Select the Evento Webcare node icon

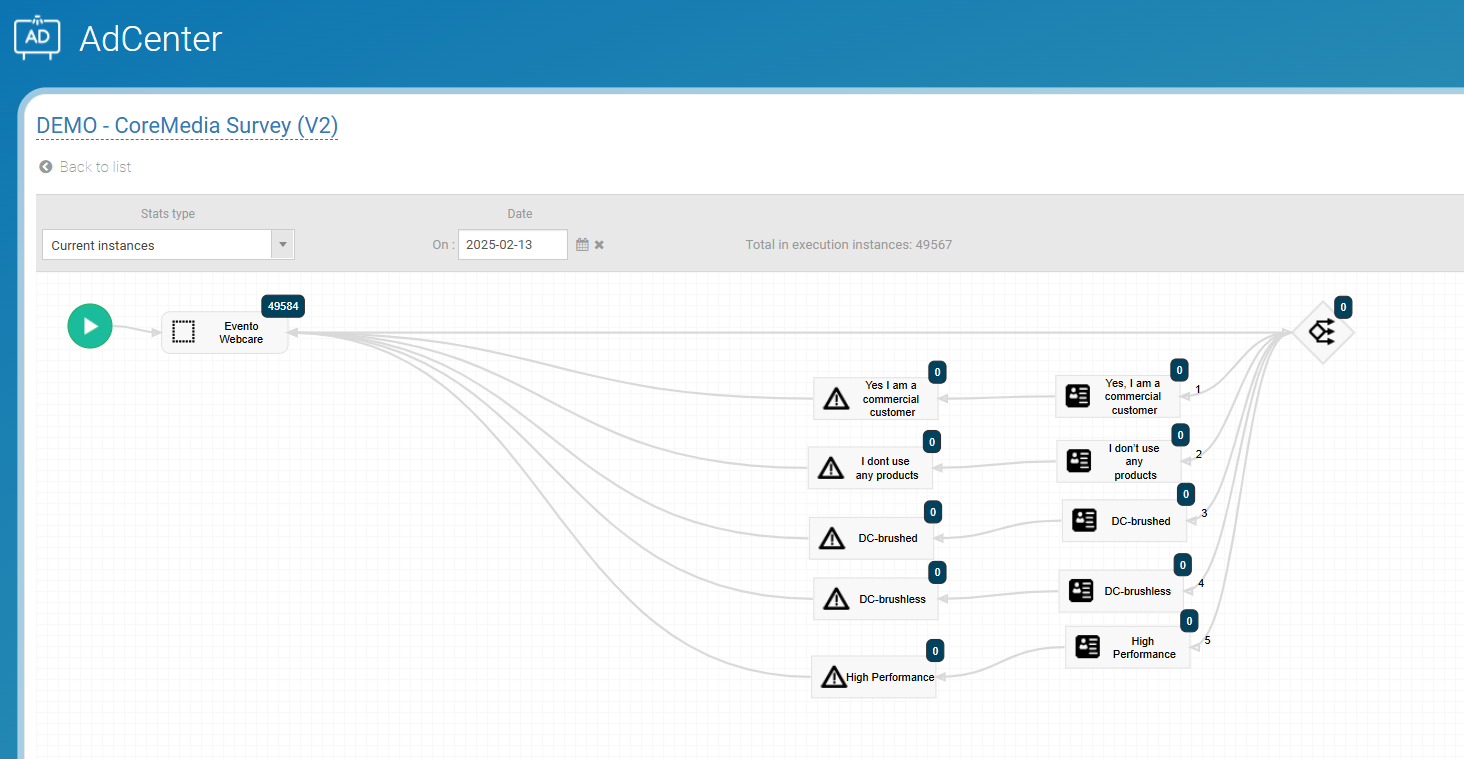tap(183, 332)
